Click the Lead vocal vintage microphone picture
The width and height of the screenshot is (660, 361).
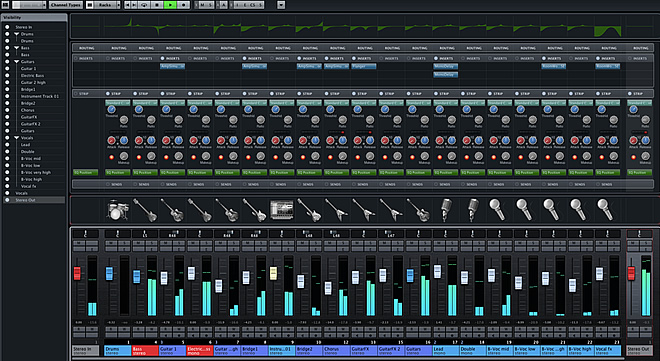click(446, 210)
